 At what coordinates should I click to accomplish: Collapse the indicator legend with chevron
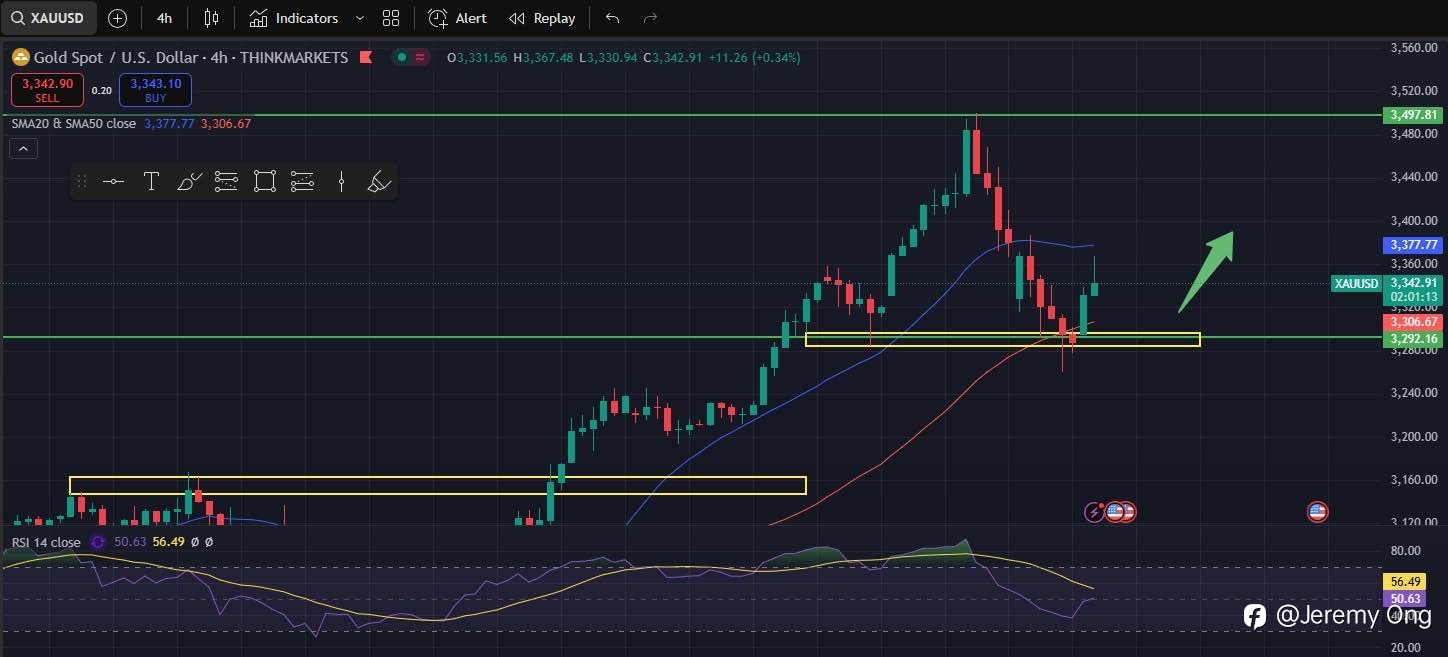pos(24,149)
